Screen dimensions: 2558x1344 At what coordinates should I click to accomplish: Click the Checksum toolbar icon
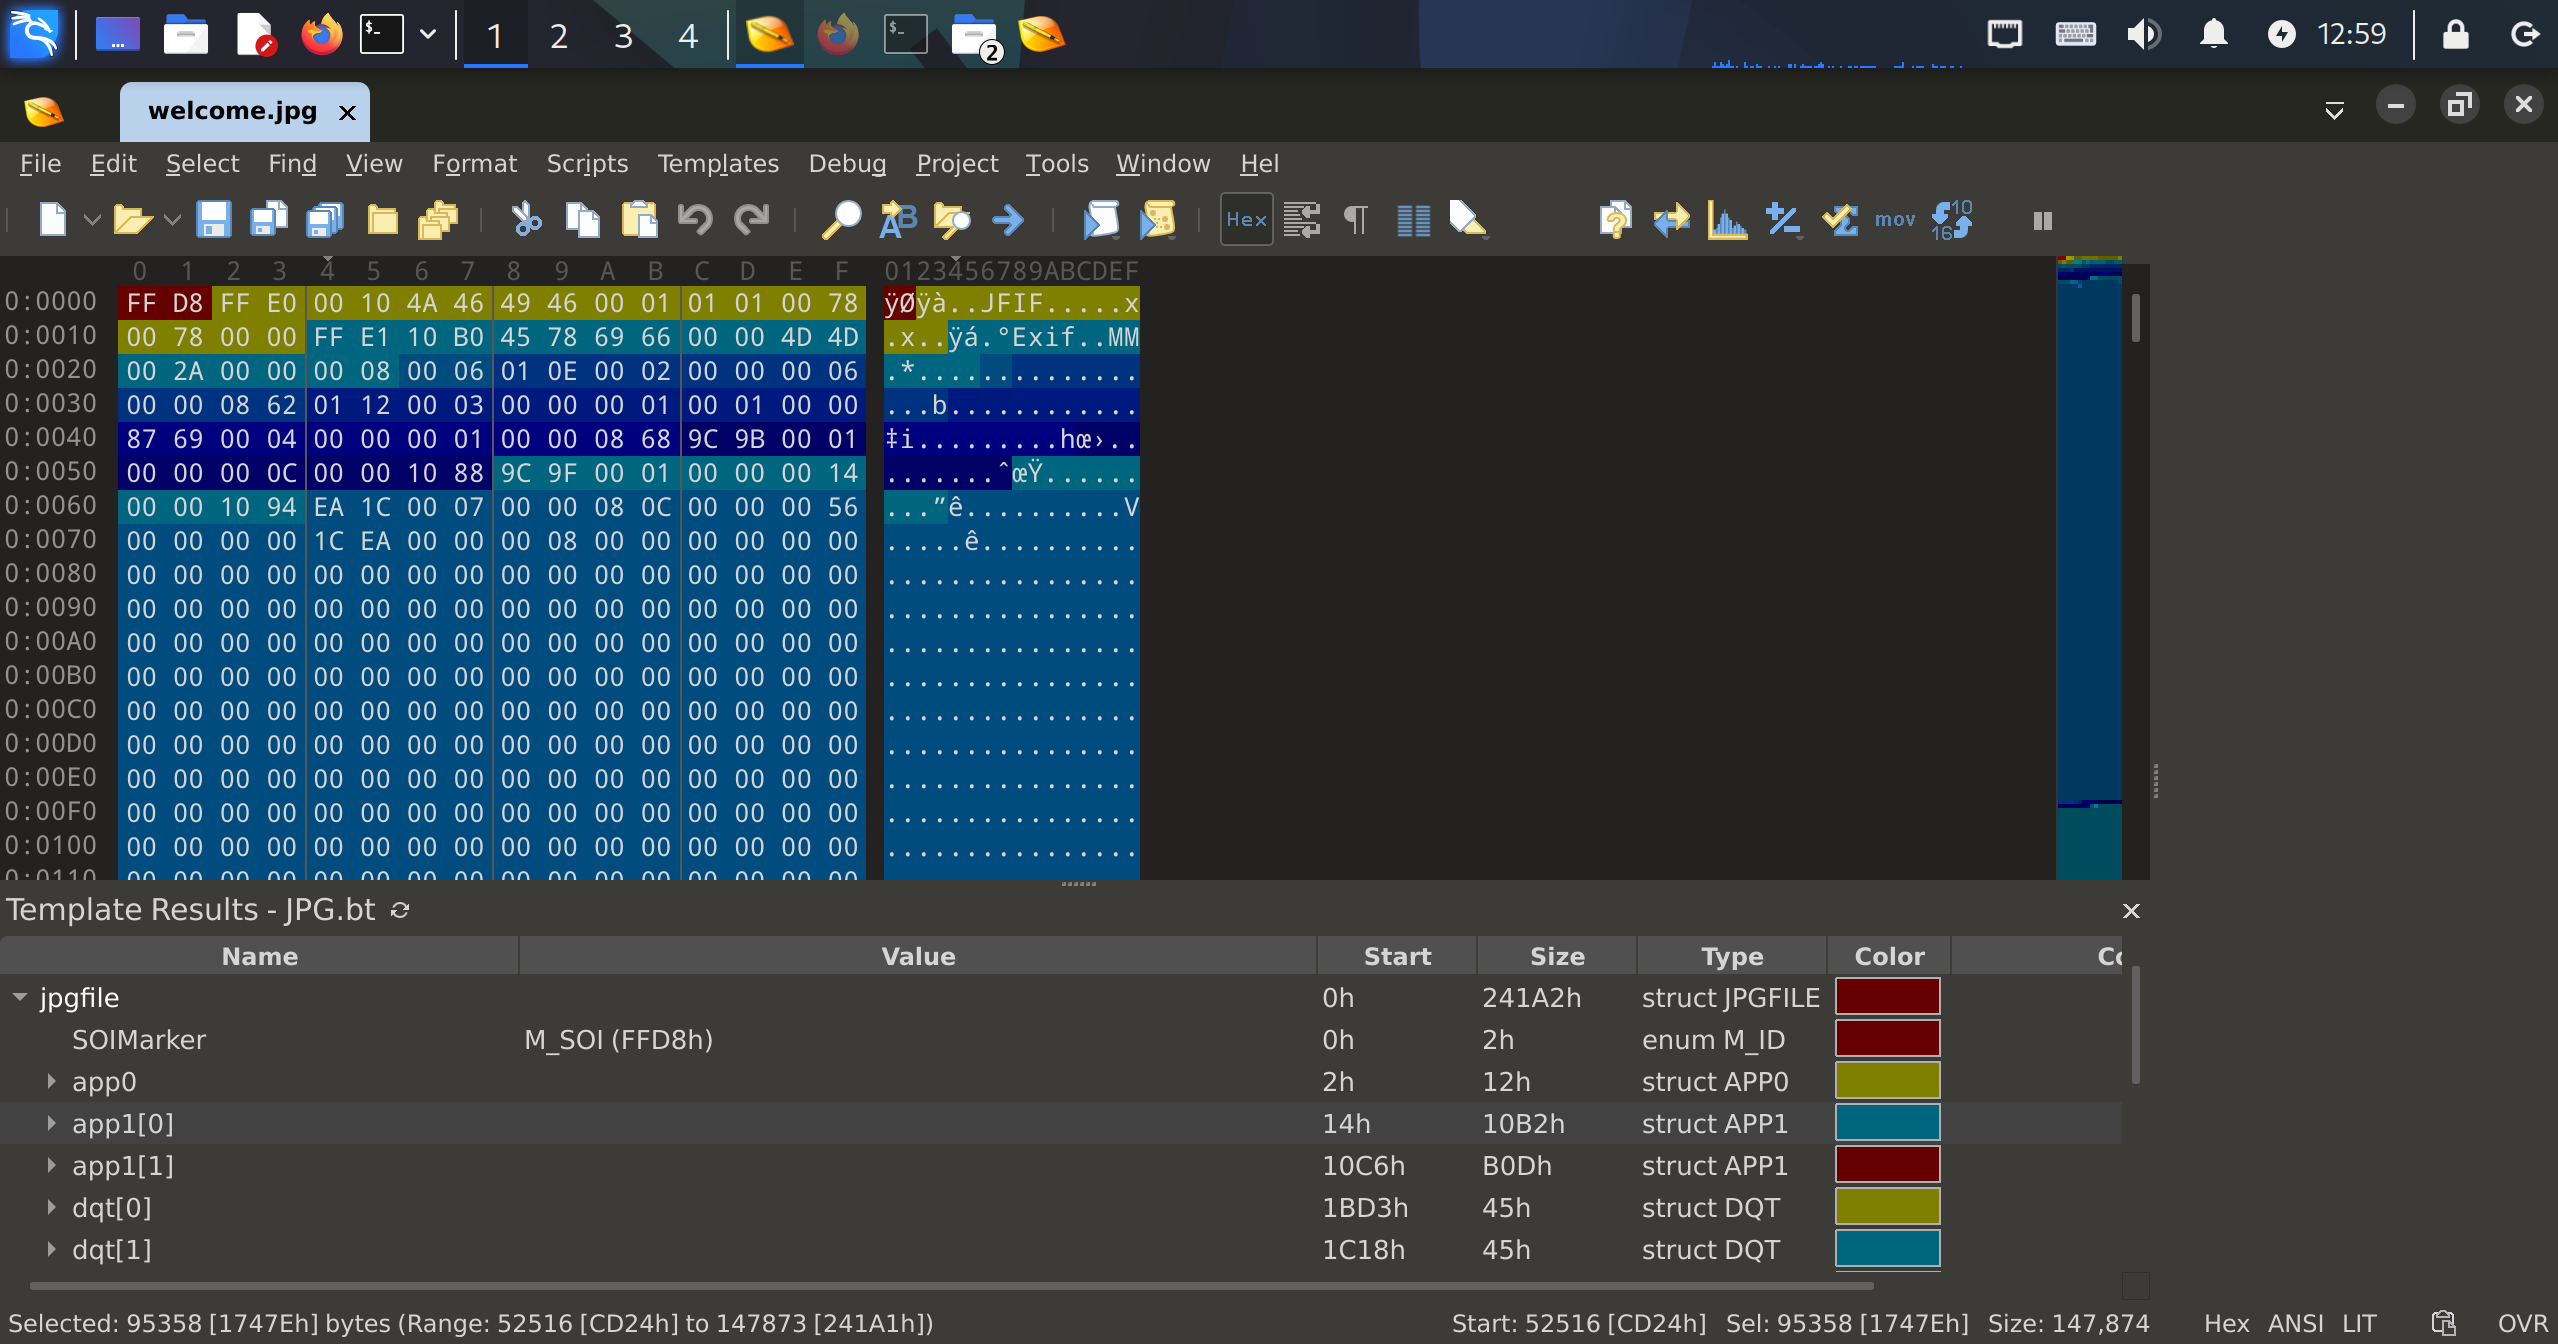[x=1838, y=219]
